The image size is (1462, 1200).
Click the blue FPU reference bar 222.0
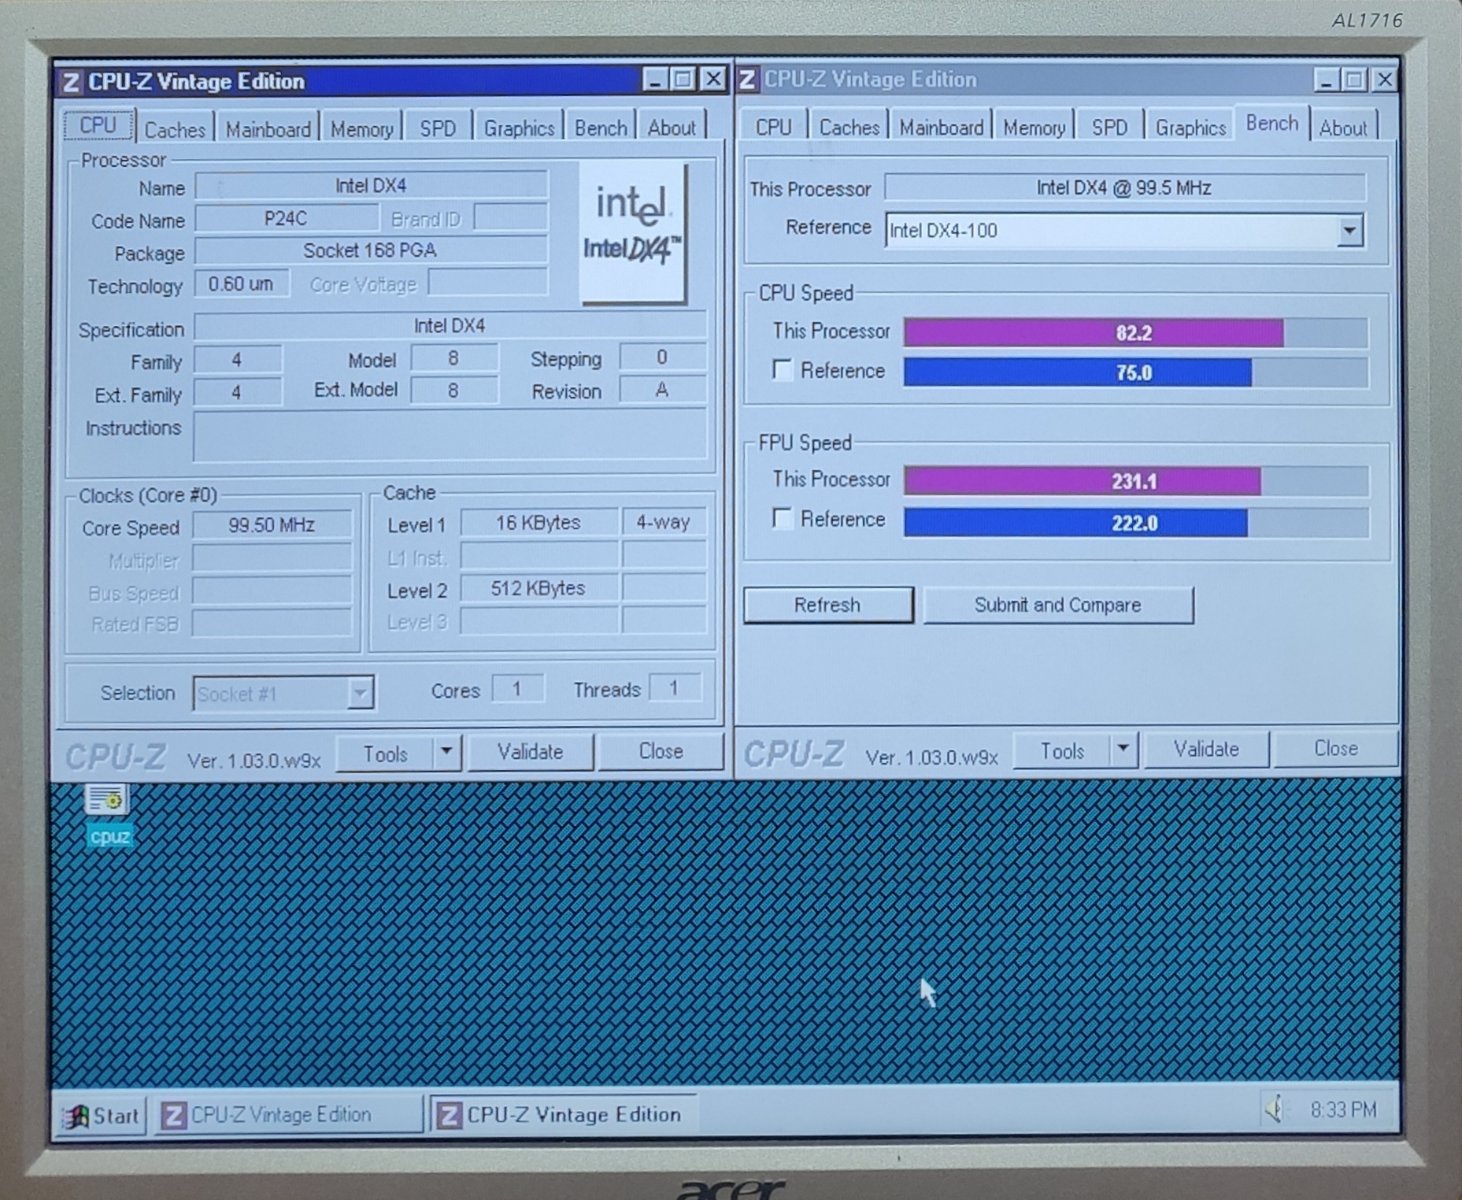(x=1076, y=522)
